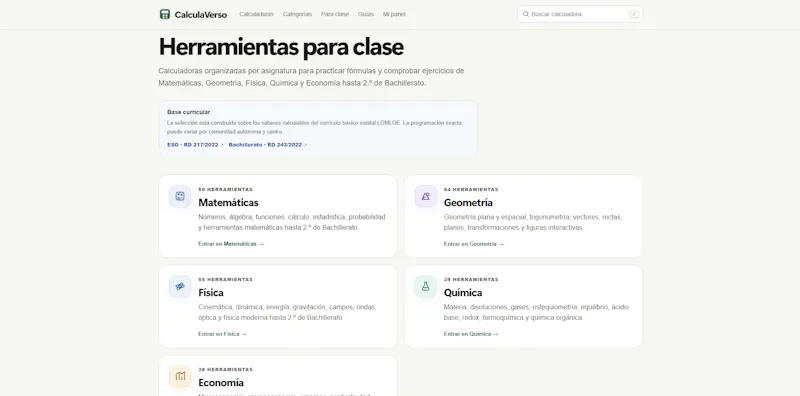Click the search magnifier icon
Viewport: 800px width, 396px height.
[x=526, y=14]
